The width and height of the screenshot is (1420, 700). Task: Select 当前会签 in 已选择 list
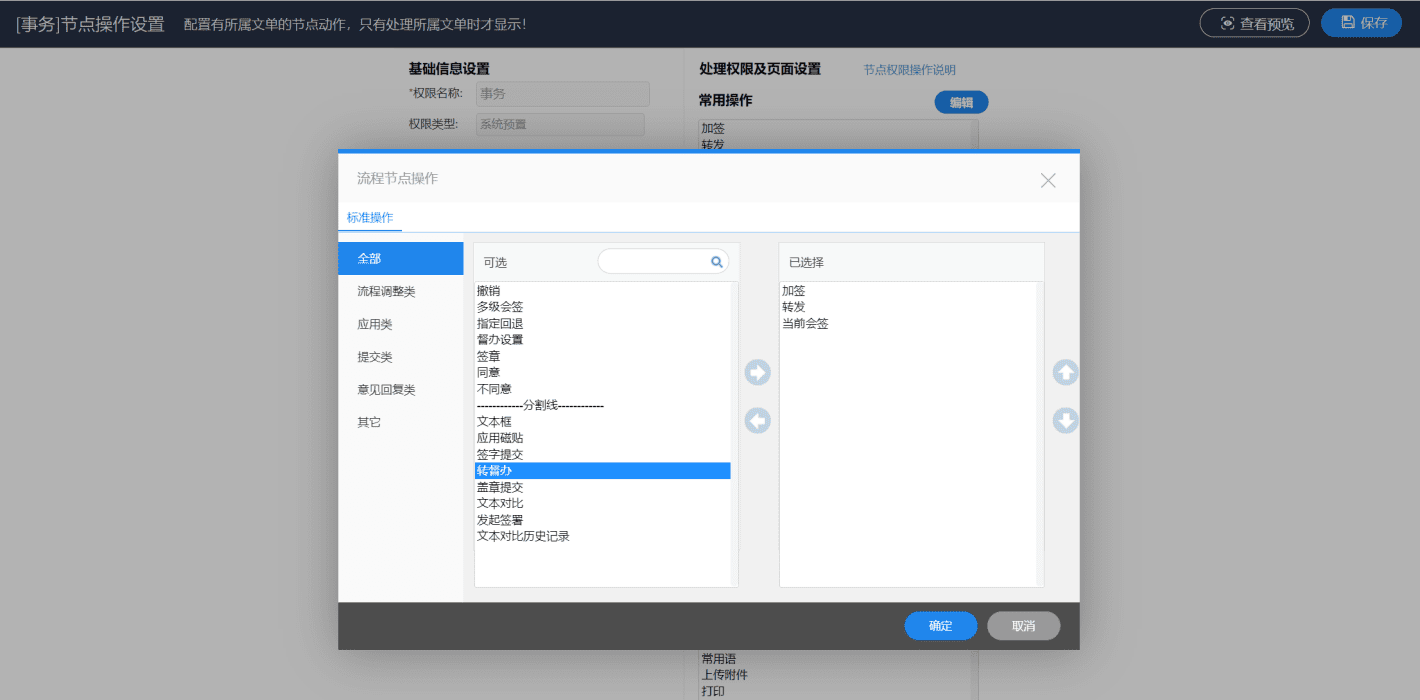point(908,323)
